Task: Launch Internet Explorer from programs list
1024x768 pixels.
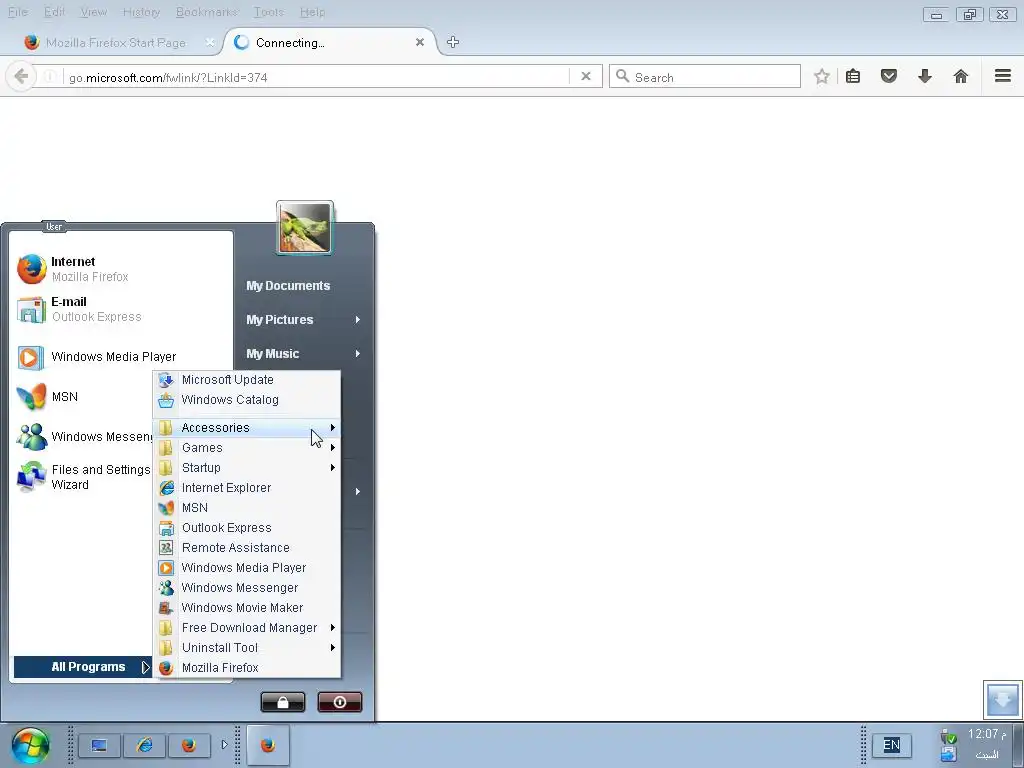Action: [247, 488]
